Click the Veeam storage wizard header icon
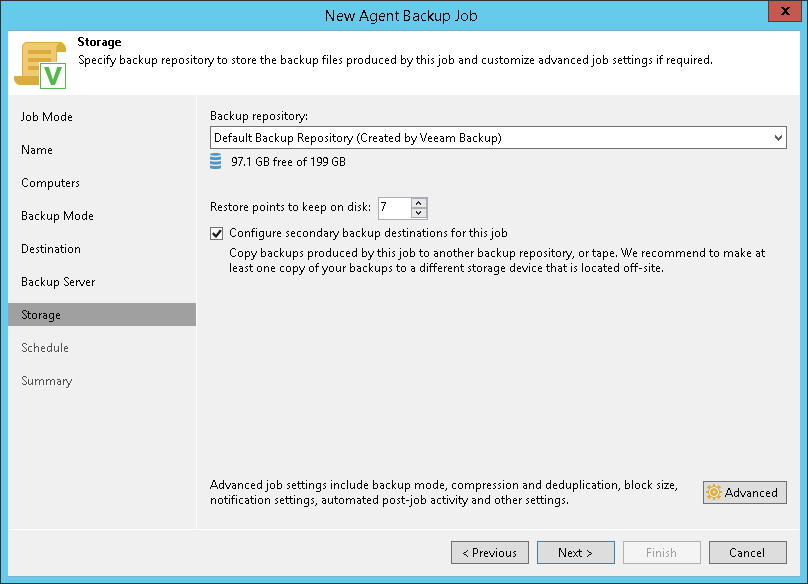 [39, 63]
